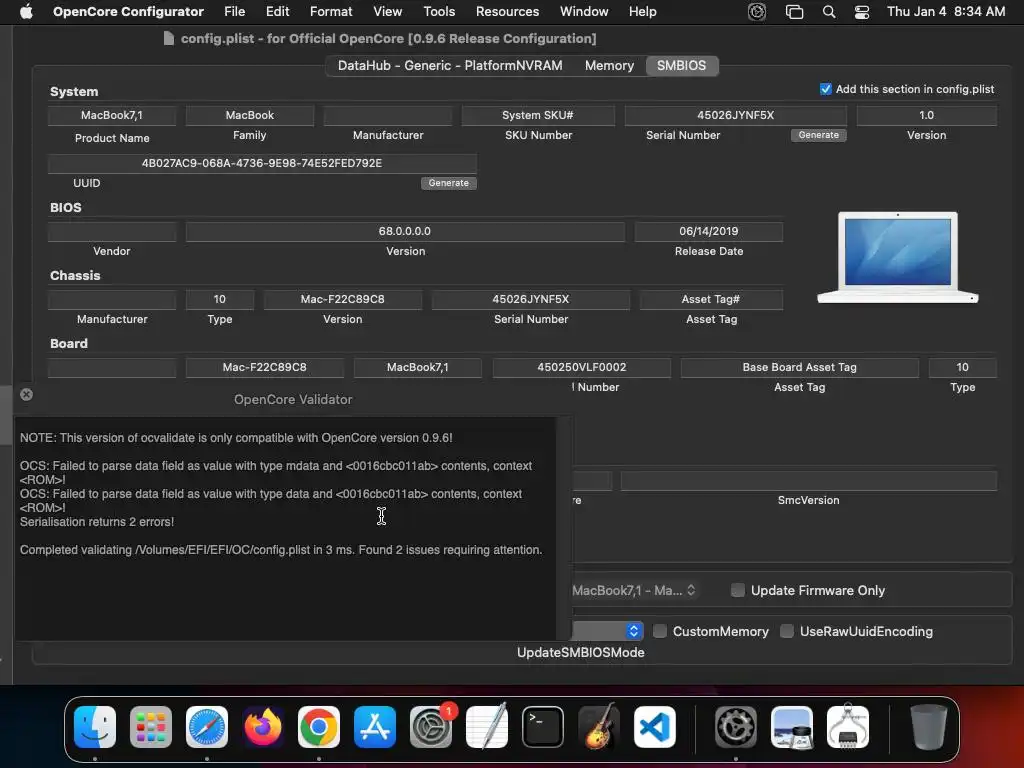Open the Trash in the Dock
Screen dimensions: 1024x768
pos(929,727)
